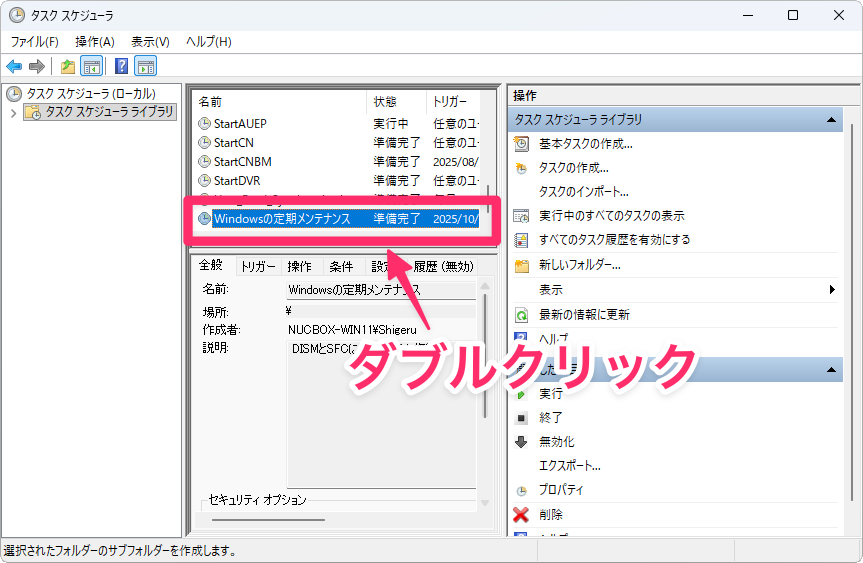This screenshot has height=563, width=863.
Task: Switch to the トリガー tab
Action: pyautogui.click(x=258, y=267)
